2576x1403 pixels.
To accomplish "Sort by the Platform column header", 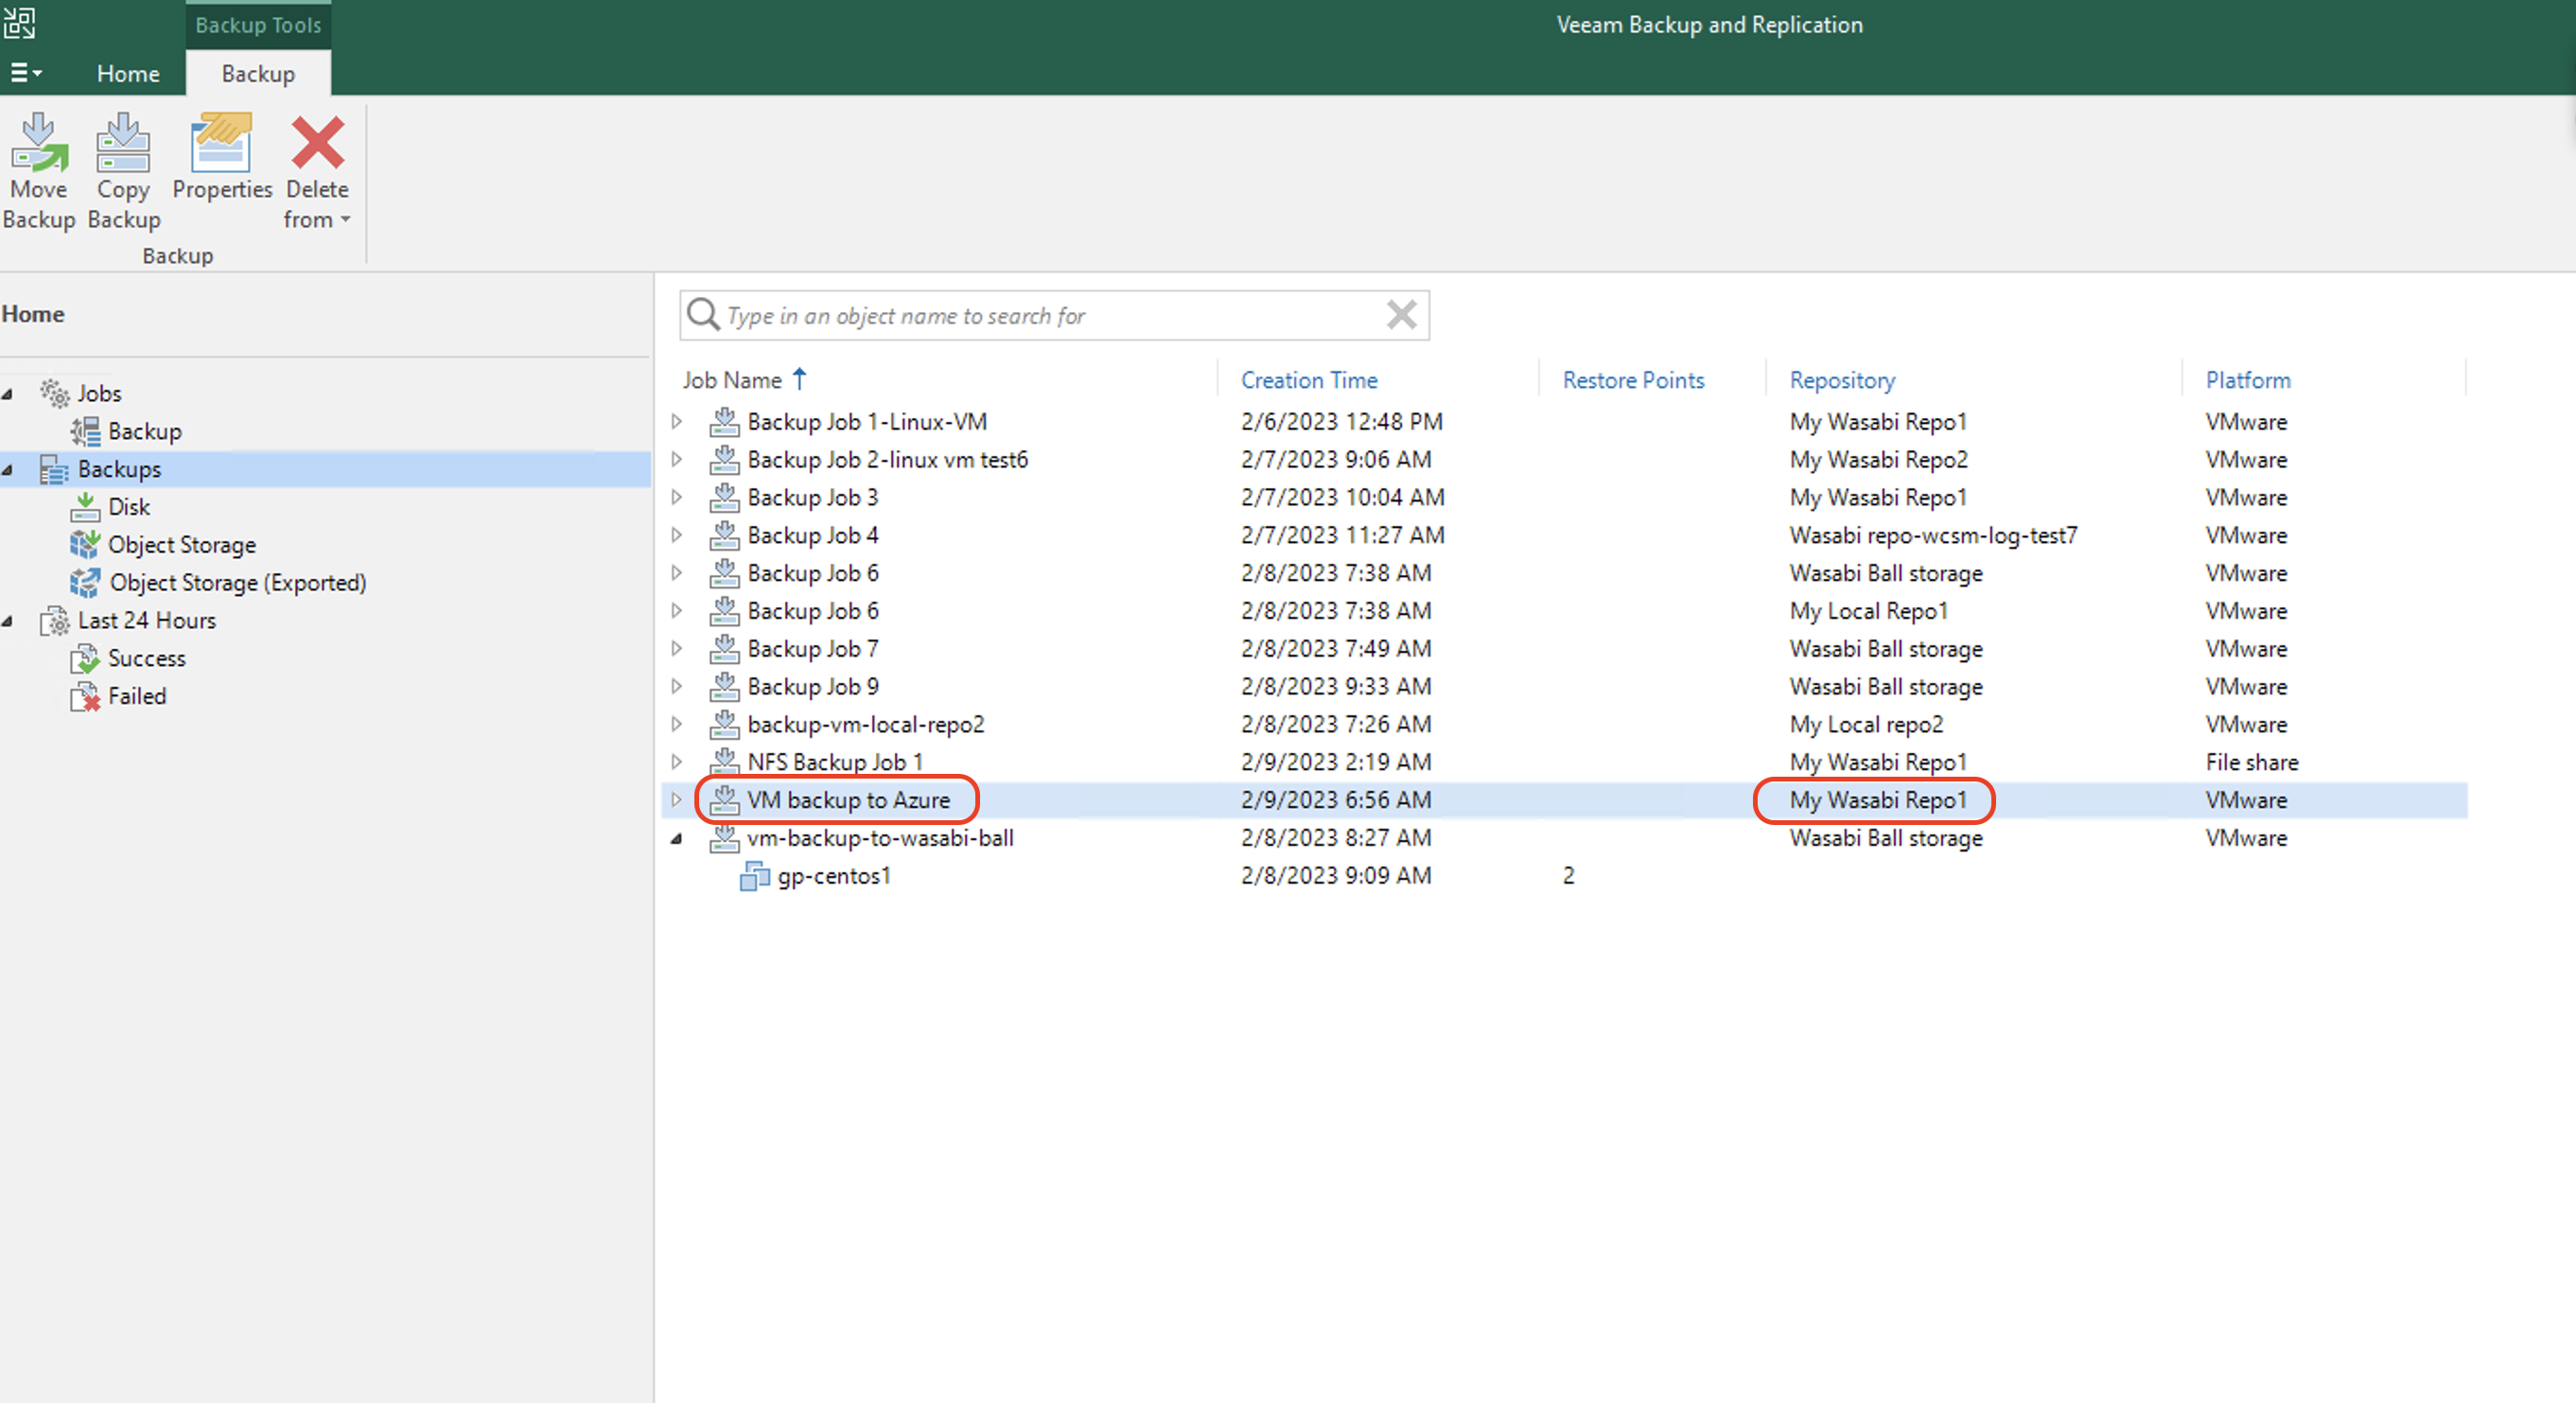I will (2248, 380).
